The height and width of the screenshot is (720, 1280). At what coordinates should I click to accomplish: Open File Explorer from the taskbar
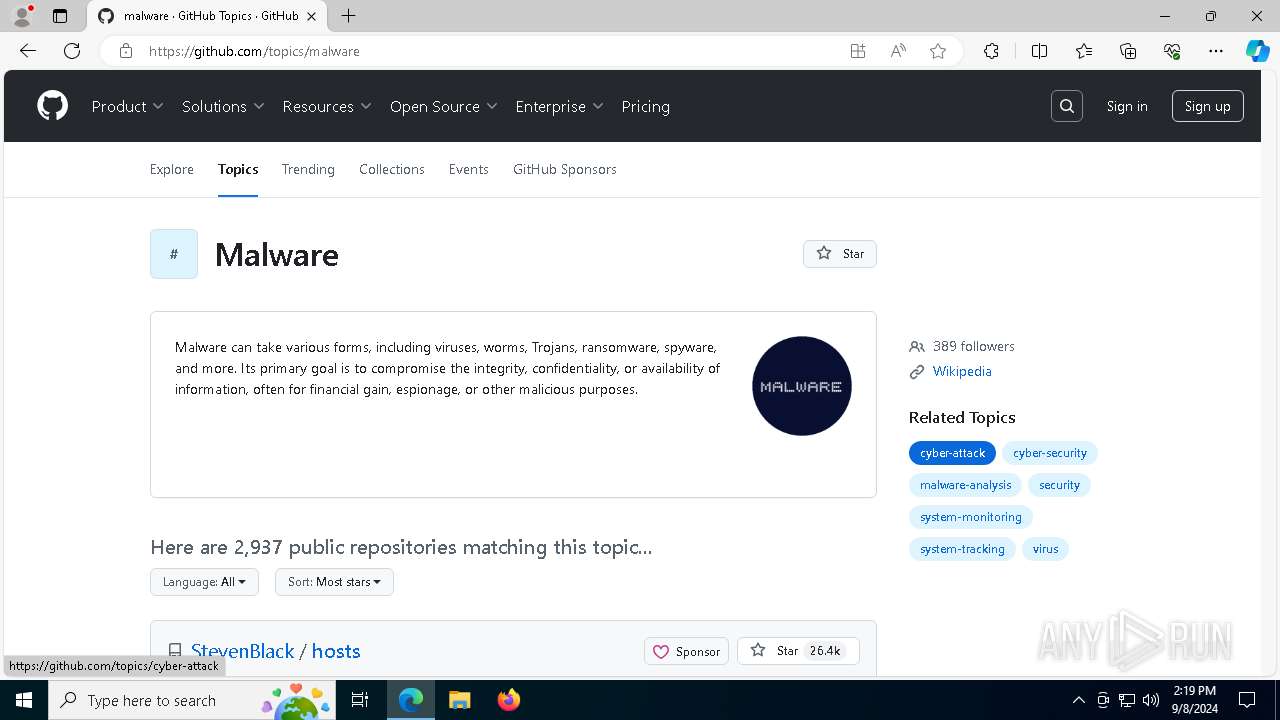(459, 700)
